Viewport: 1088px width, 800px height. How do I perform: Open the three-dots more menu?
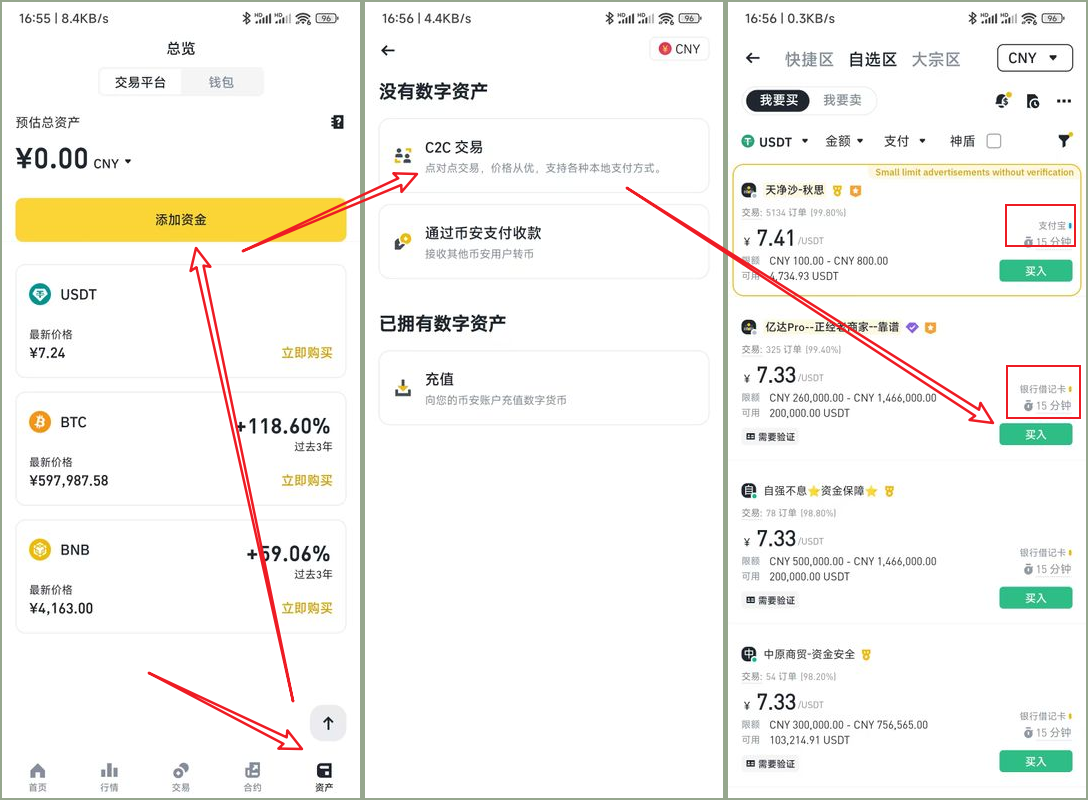coord(1064,101)
